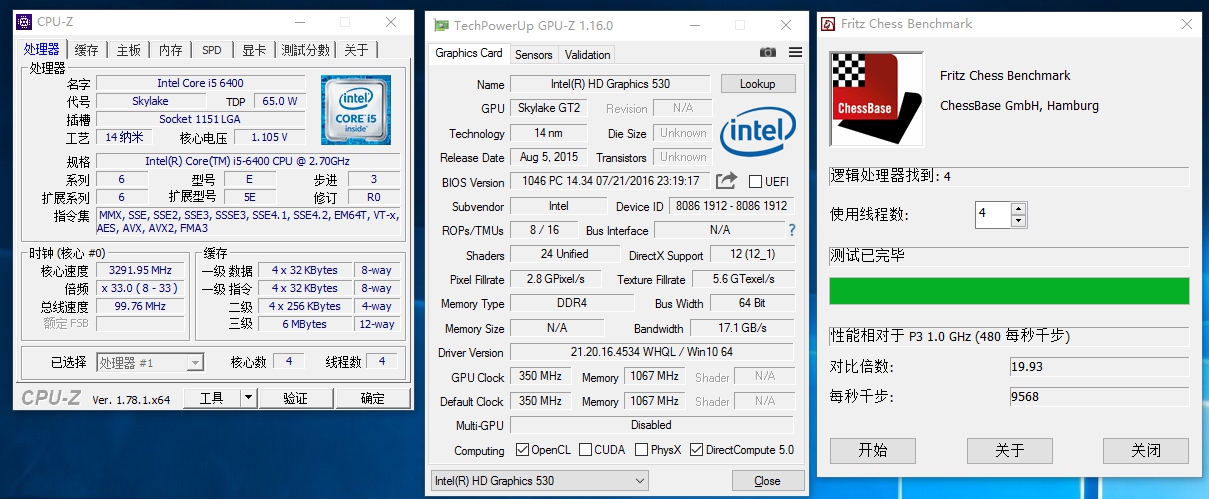Click the Intel logo in GPU-Z
This screenshot has width=1209, height=499.
tap(757, 133)
